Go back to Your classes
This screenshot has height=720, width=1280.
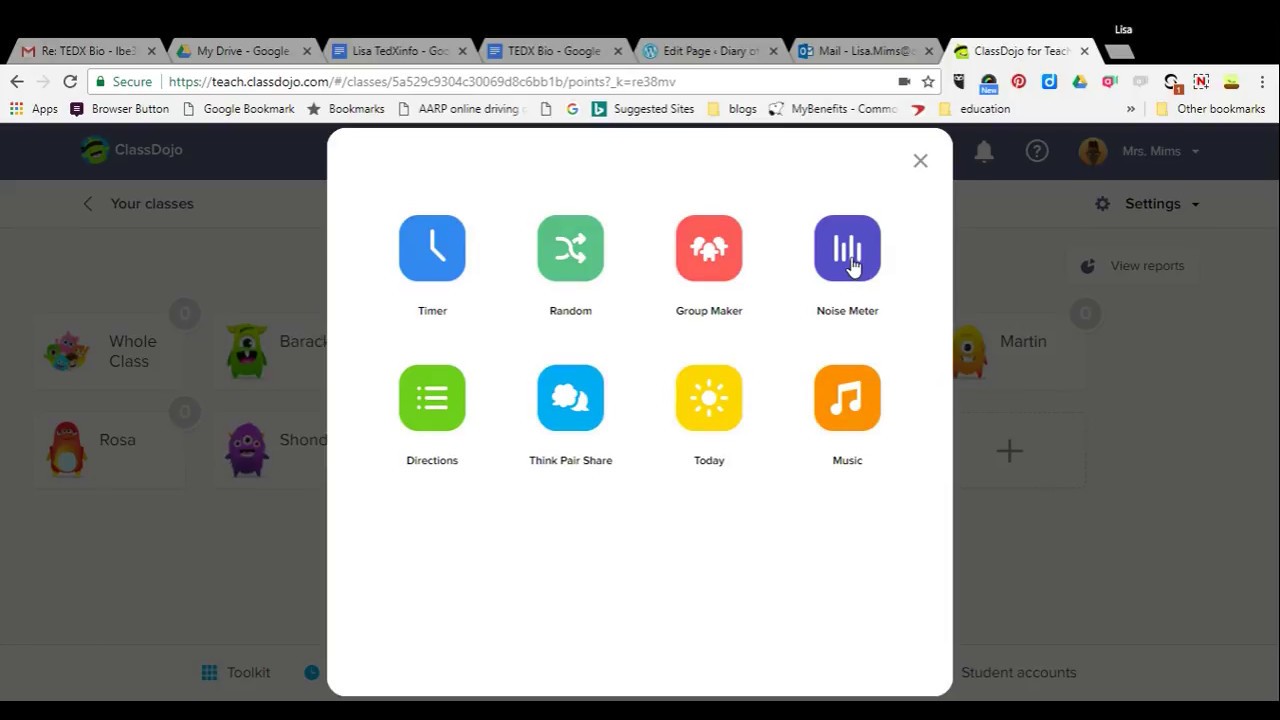click(139, 204)
